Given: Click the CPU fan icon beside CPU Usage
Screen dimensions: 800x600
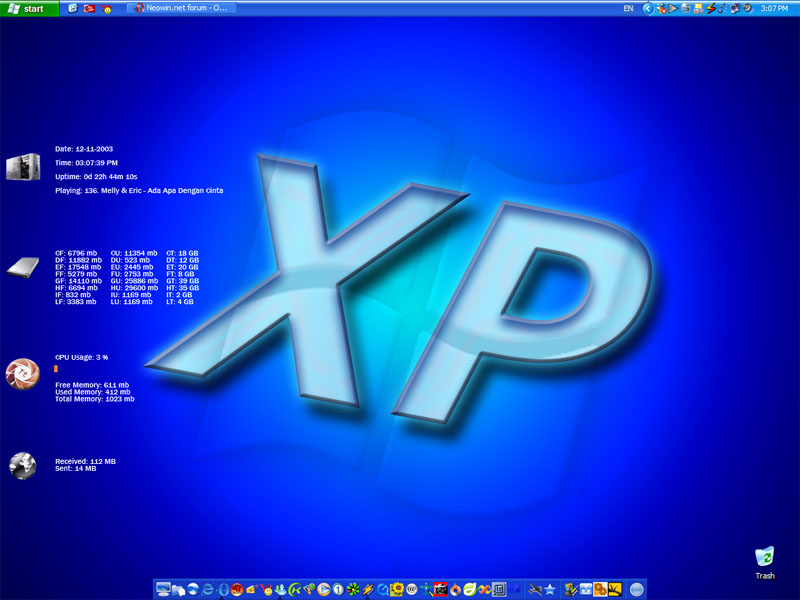Looking at the screenshot, I should [21, 374].
